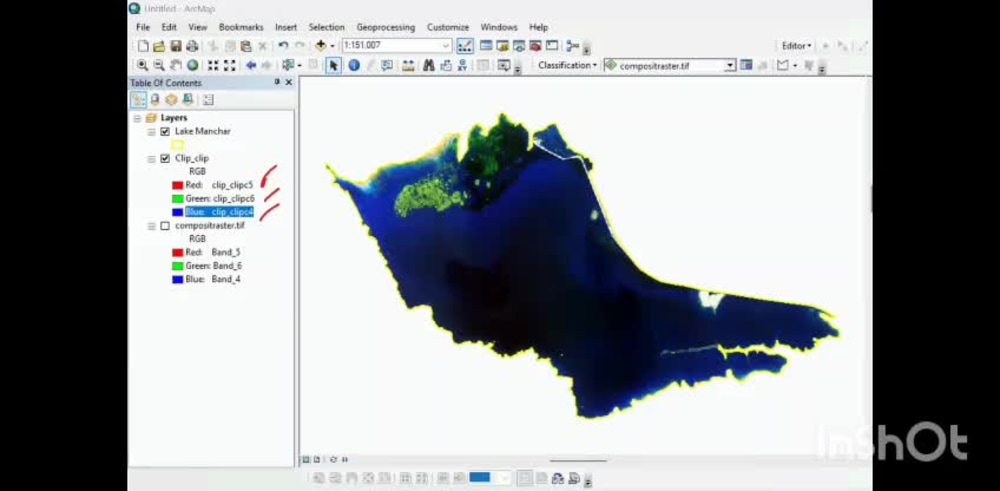Paste with the clipboard icon
Viewport: 1000px width, 491px height.
[246, 46]
